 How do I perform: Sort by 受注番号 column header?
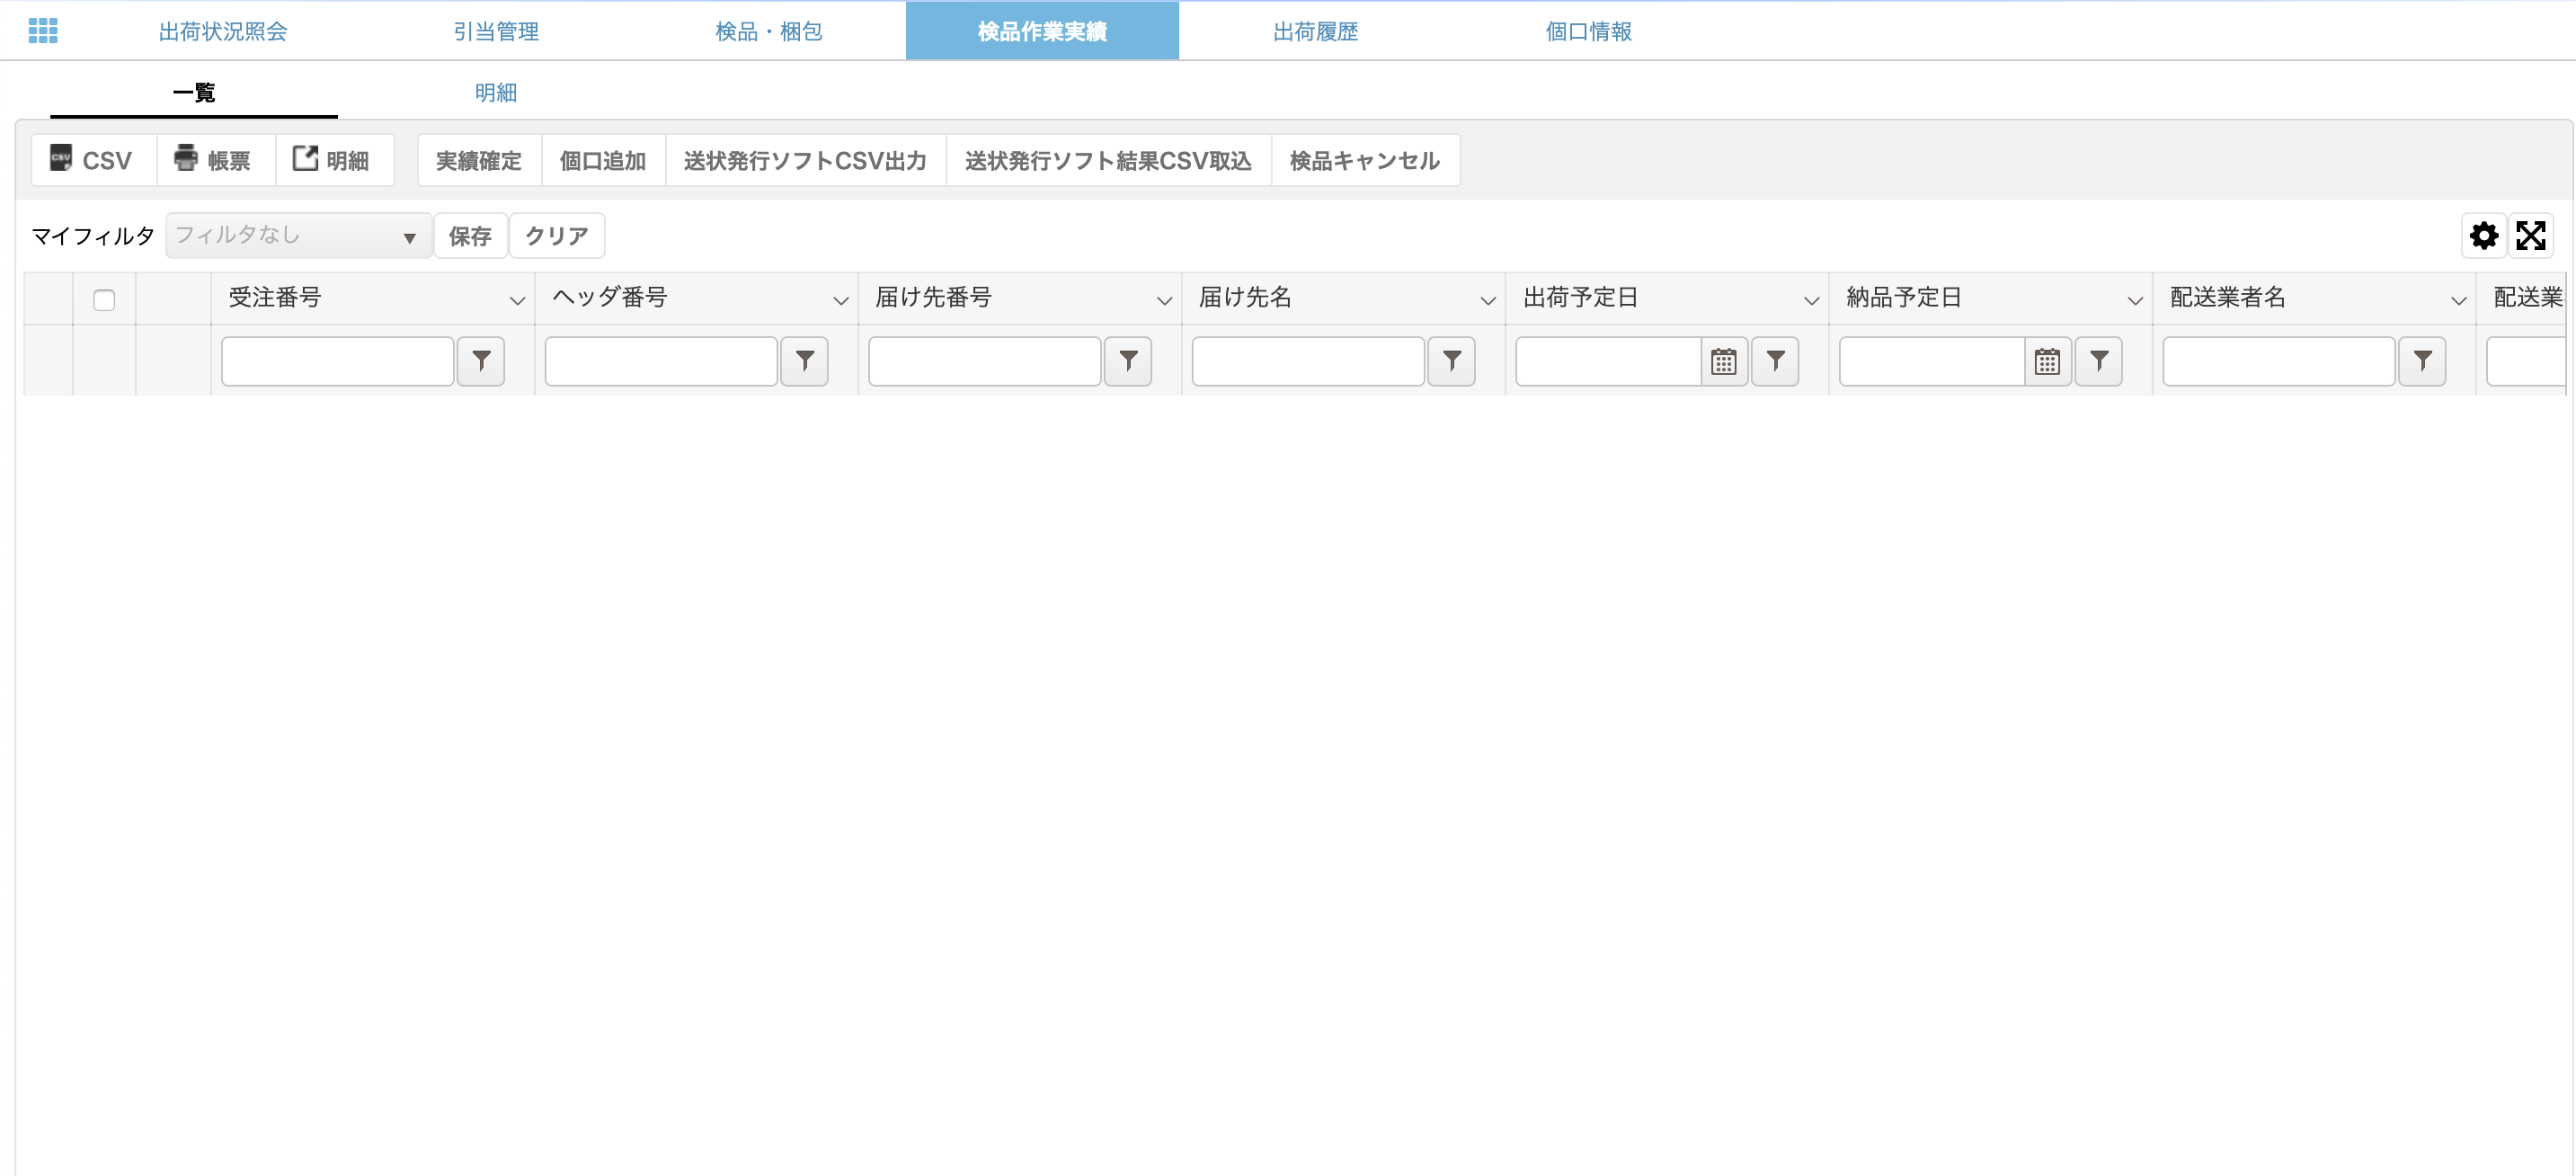point(275,297)
